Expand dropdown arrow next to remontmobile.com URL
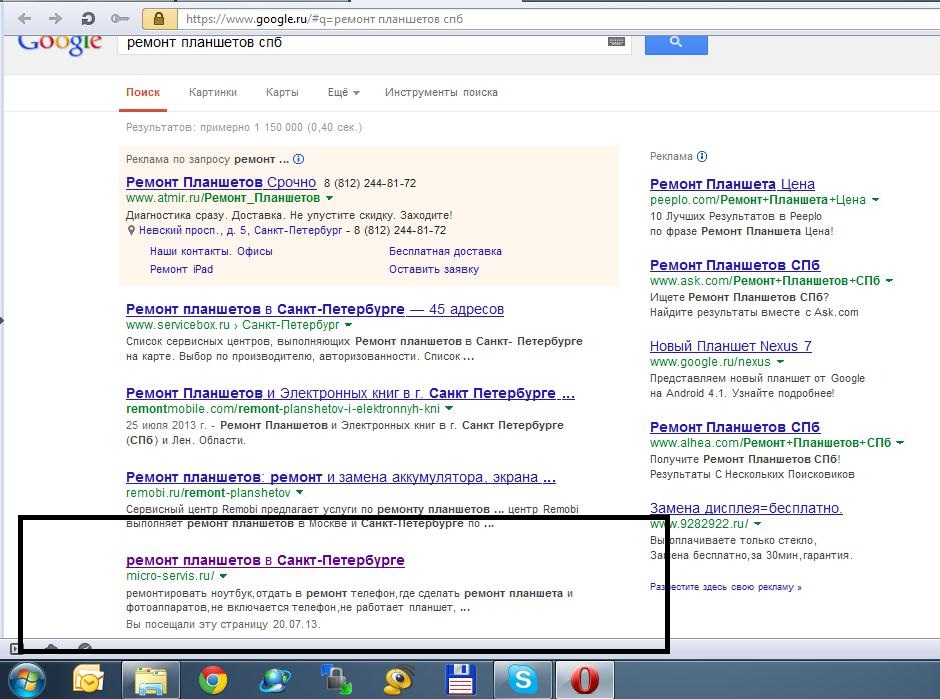The width and height of the screenshot is (940, 699). 449,409
